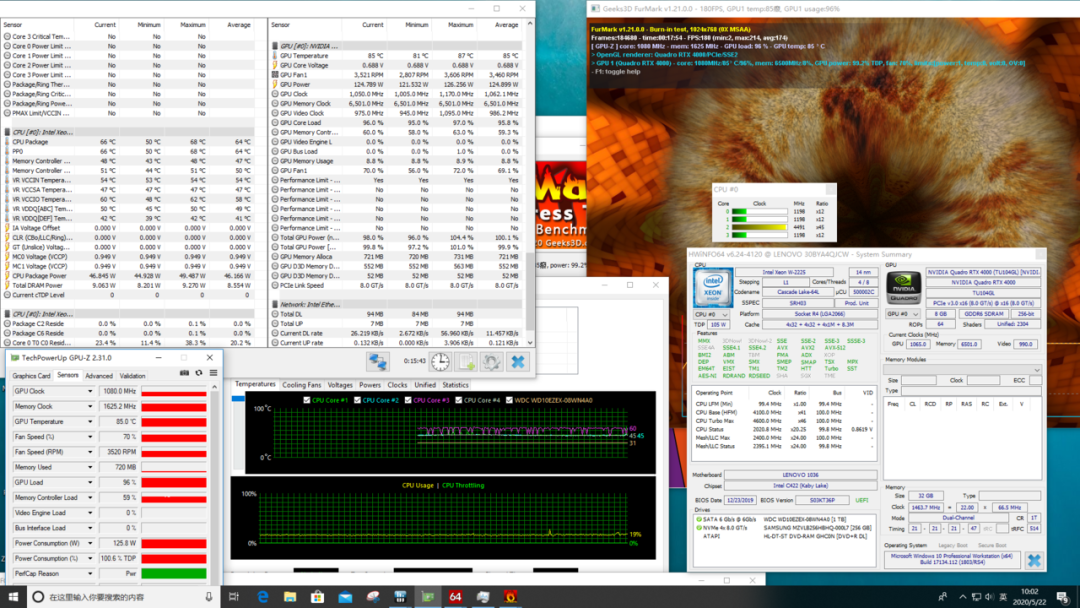Toggle WDC WD10EZEX drive checkbox

click(509, 400)
